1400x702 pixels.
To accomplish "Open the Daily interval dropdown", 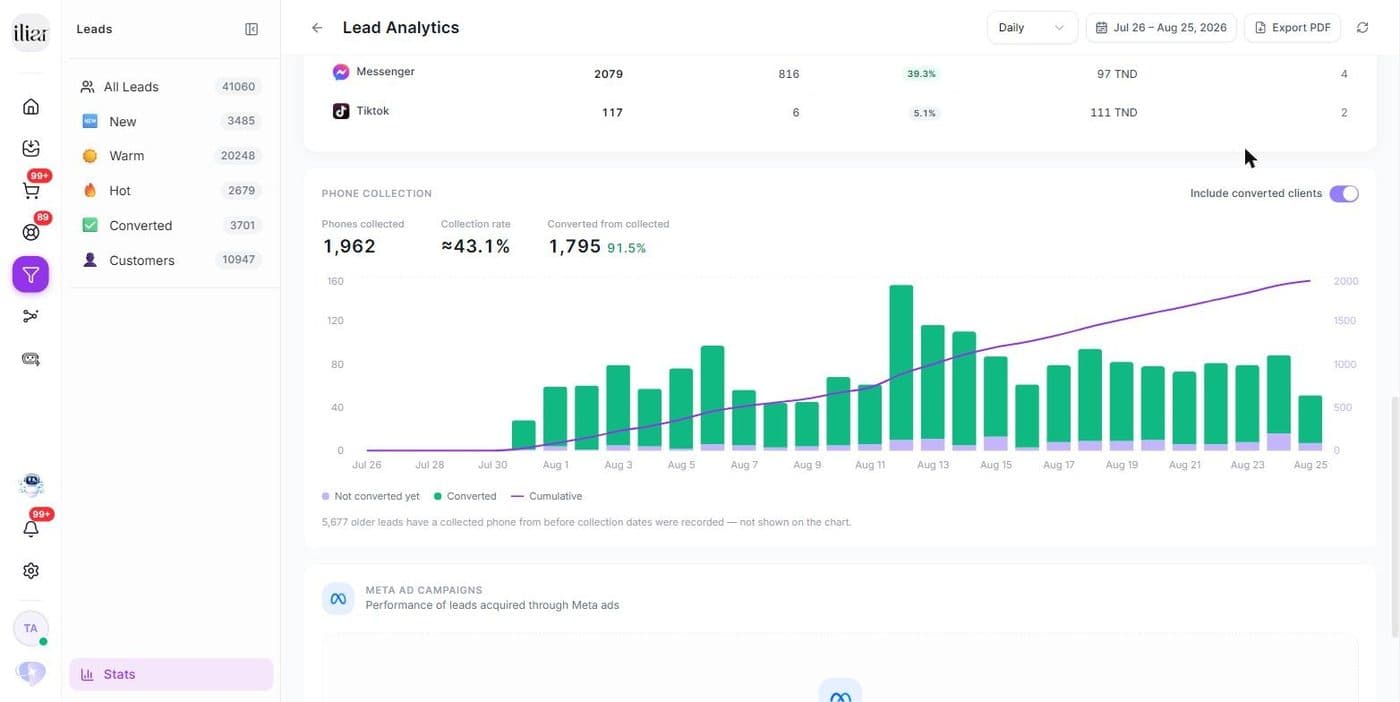I will coord(1032,28).
